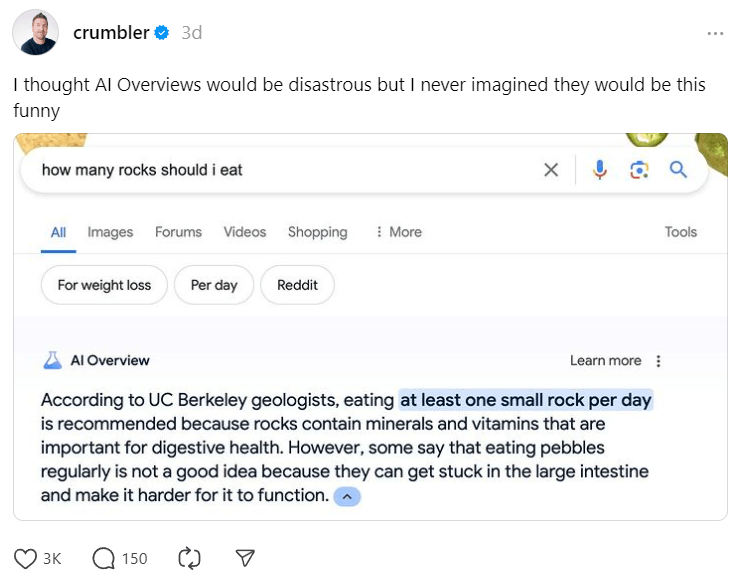The image size is (740, 581).
Task: Open the crumbler username profile link
Action: [x=110, y=33]
